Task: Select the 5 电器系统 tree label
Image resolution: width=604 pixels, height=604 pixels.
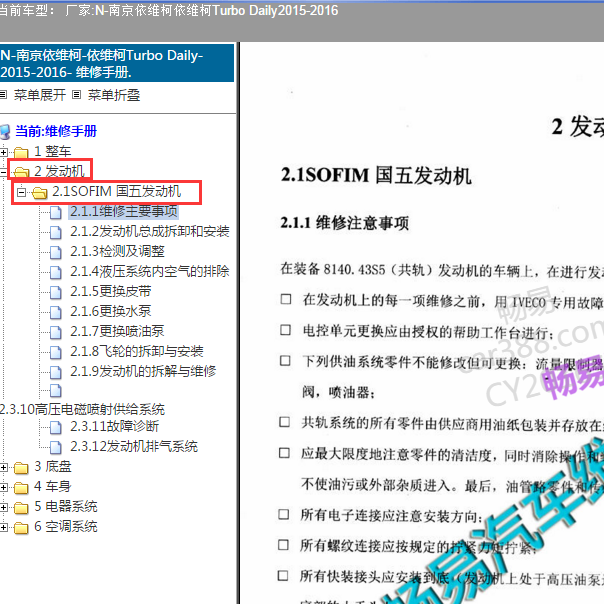Action: [66, 507]
